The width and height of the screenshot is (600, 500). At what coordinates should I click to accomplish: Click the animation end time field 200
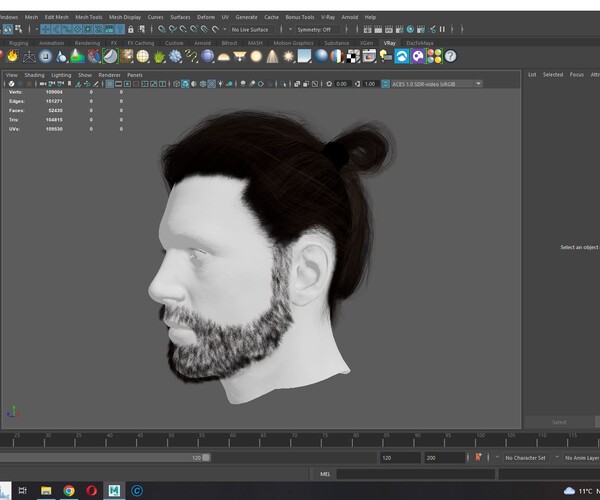click(x=444, y=458)
